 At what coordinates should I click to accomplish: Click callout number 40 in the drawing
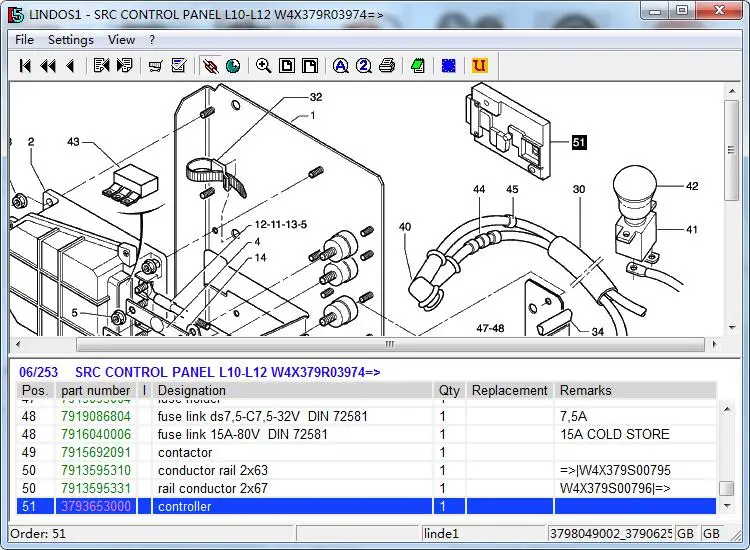click(405, 227)
